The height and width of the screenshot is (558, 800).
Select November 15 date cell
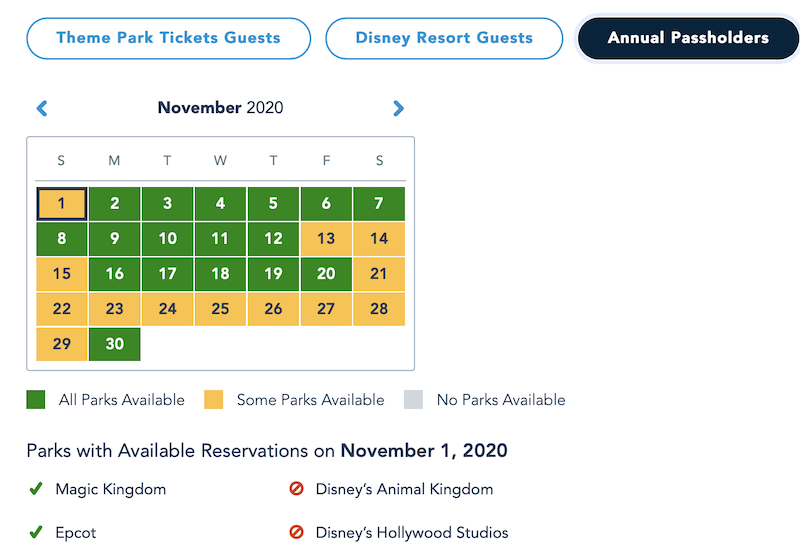coord(62,274)
